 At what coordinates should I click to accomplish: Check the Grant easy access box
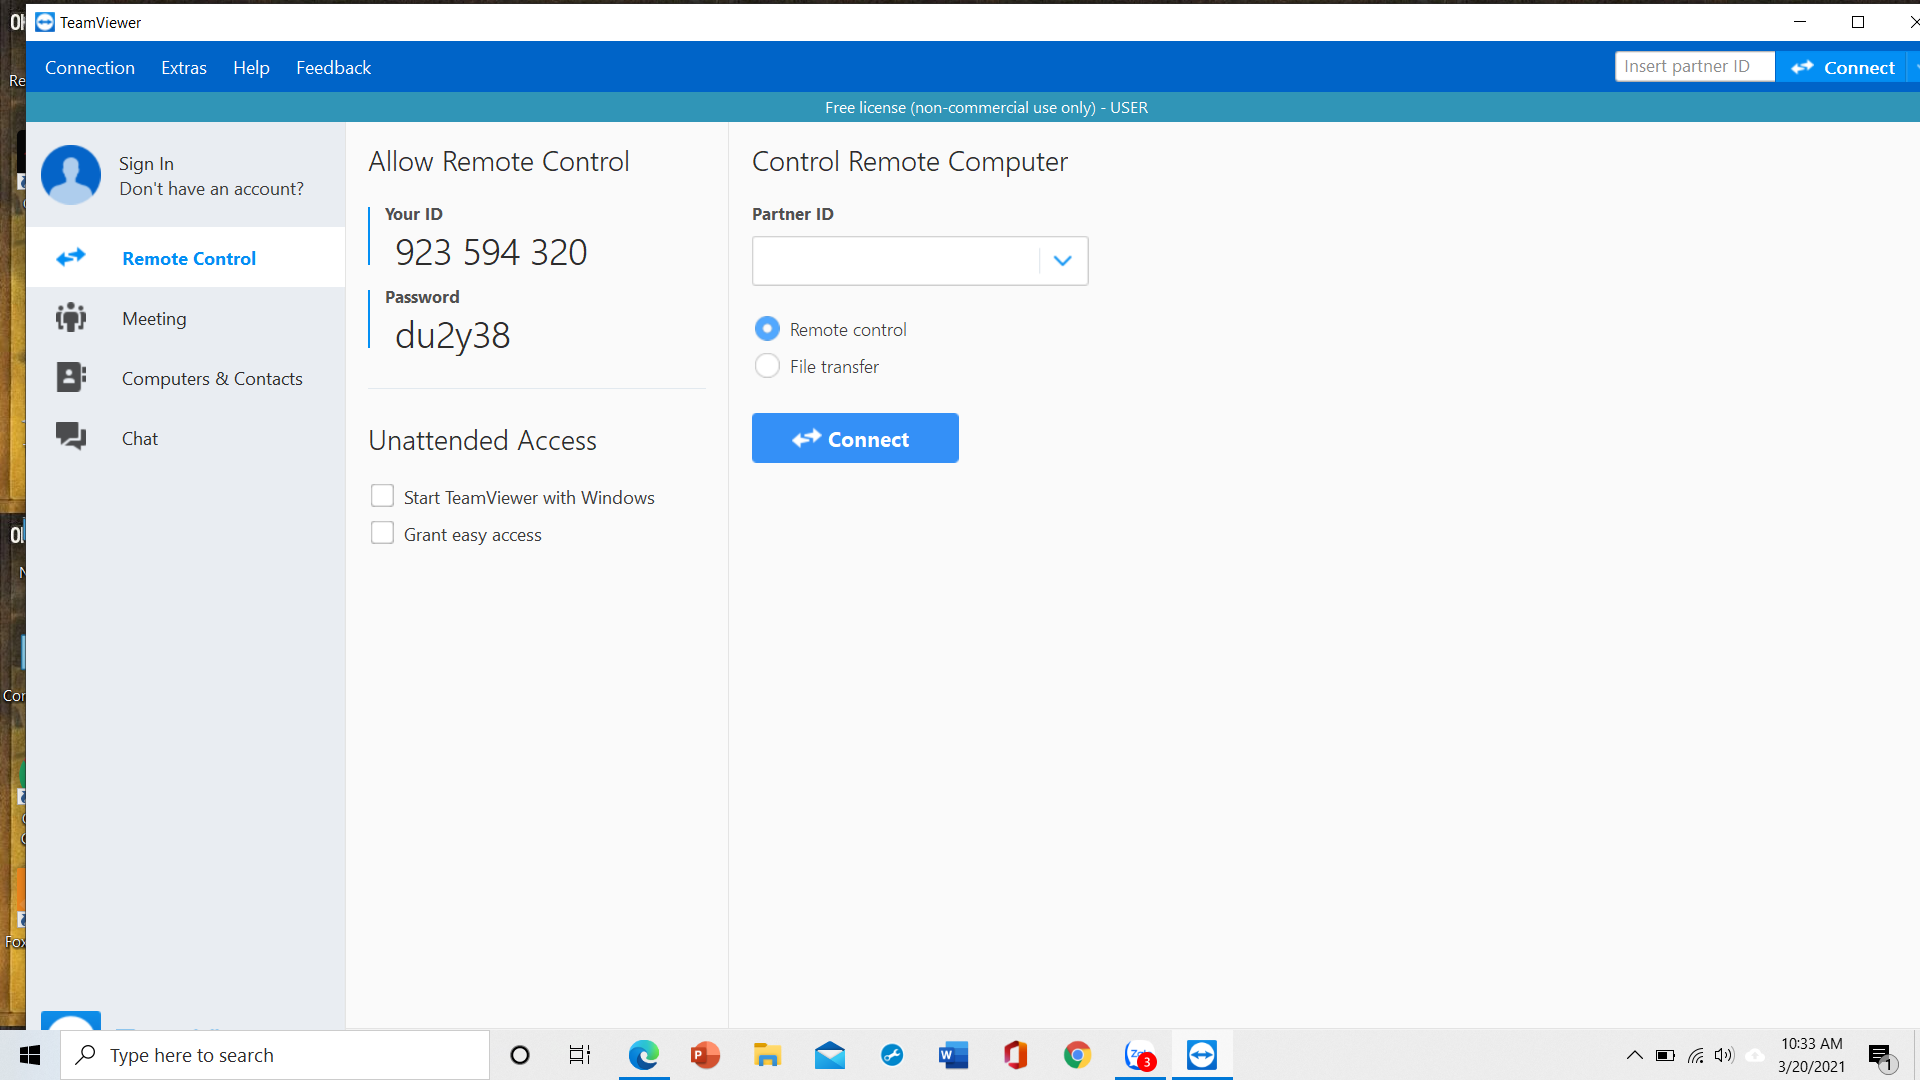(382, 533)
